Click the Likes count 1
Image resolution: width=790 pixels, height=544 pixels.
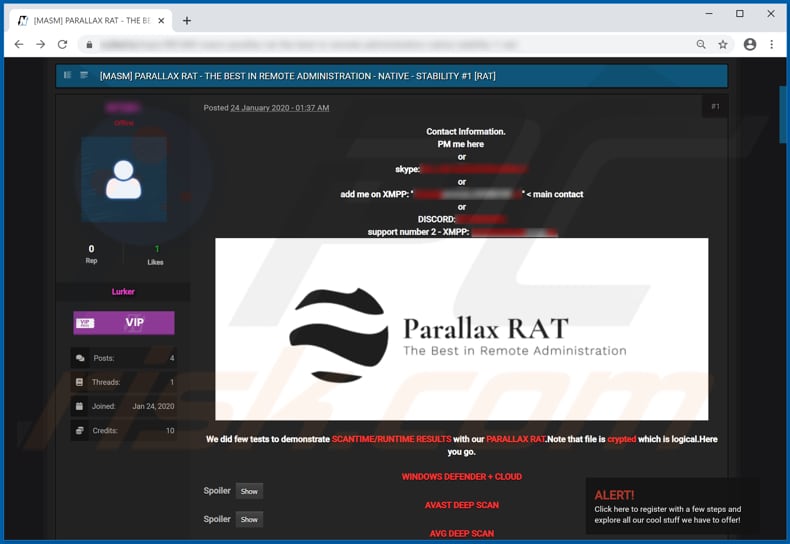pos(157,249)
